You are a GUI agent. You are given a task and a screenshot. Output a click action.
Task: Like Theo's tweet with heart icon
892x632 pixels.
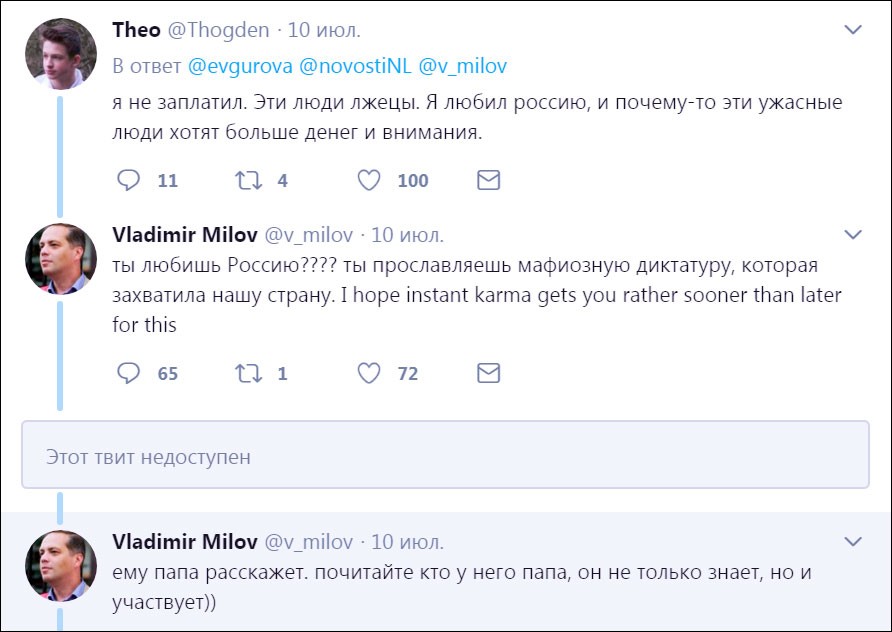click(369, 180)
